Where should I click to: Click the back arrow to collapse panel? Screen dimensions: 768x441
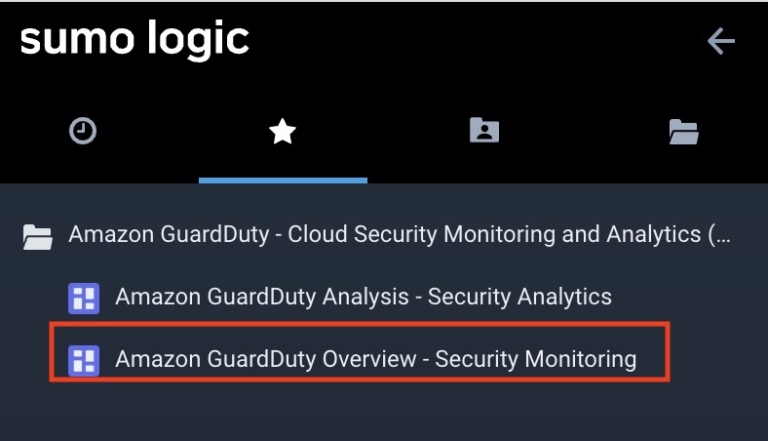721,41
